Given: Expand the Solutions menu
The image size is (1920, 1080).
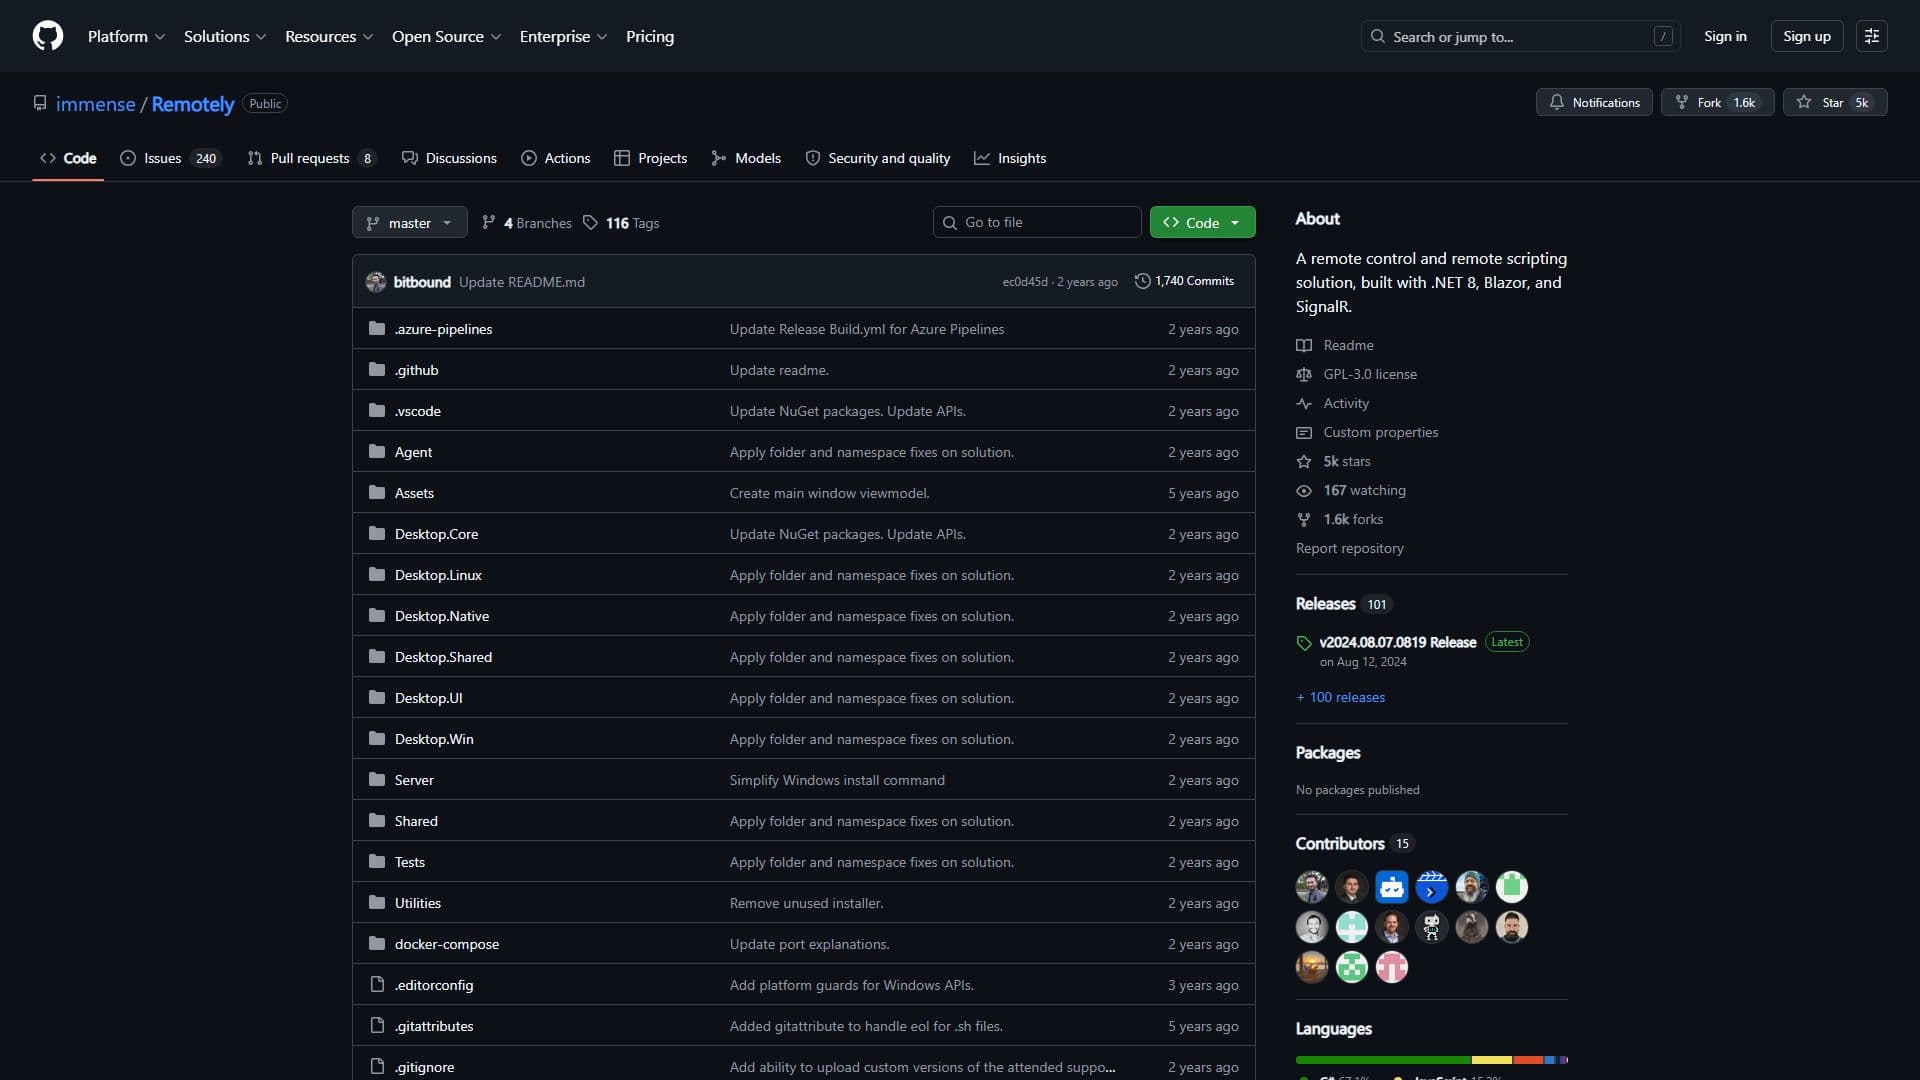Looking at the screenshot, I should 225,36.
